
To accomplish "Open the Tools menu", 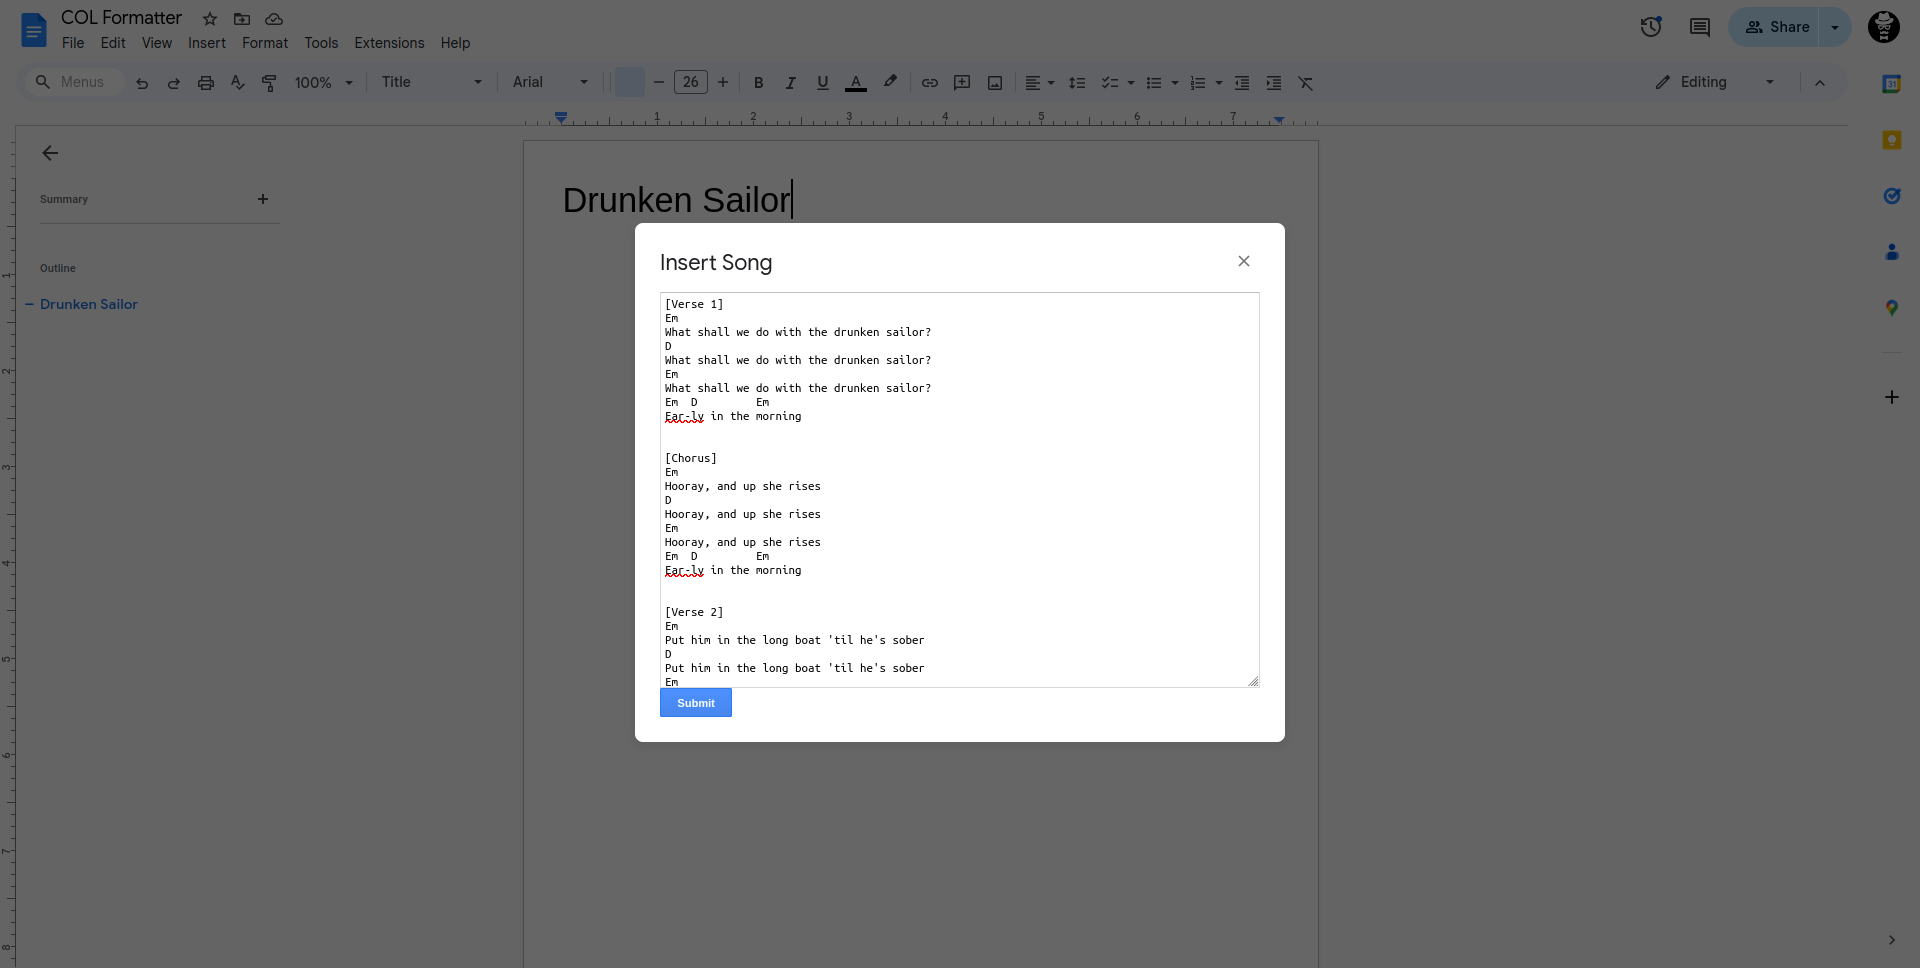I will [x=321, y=43].
